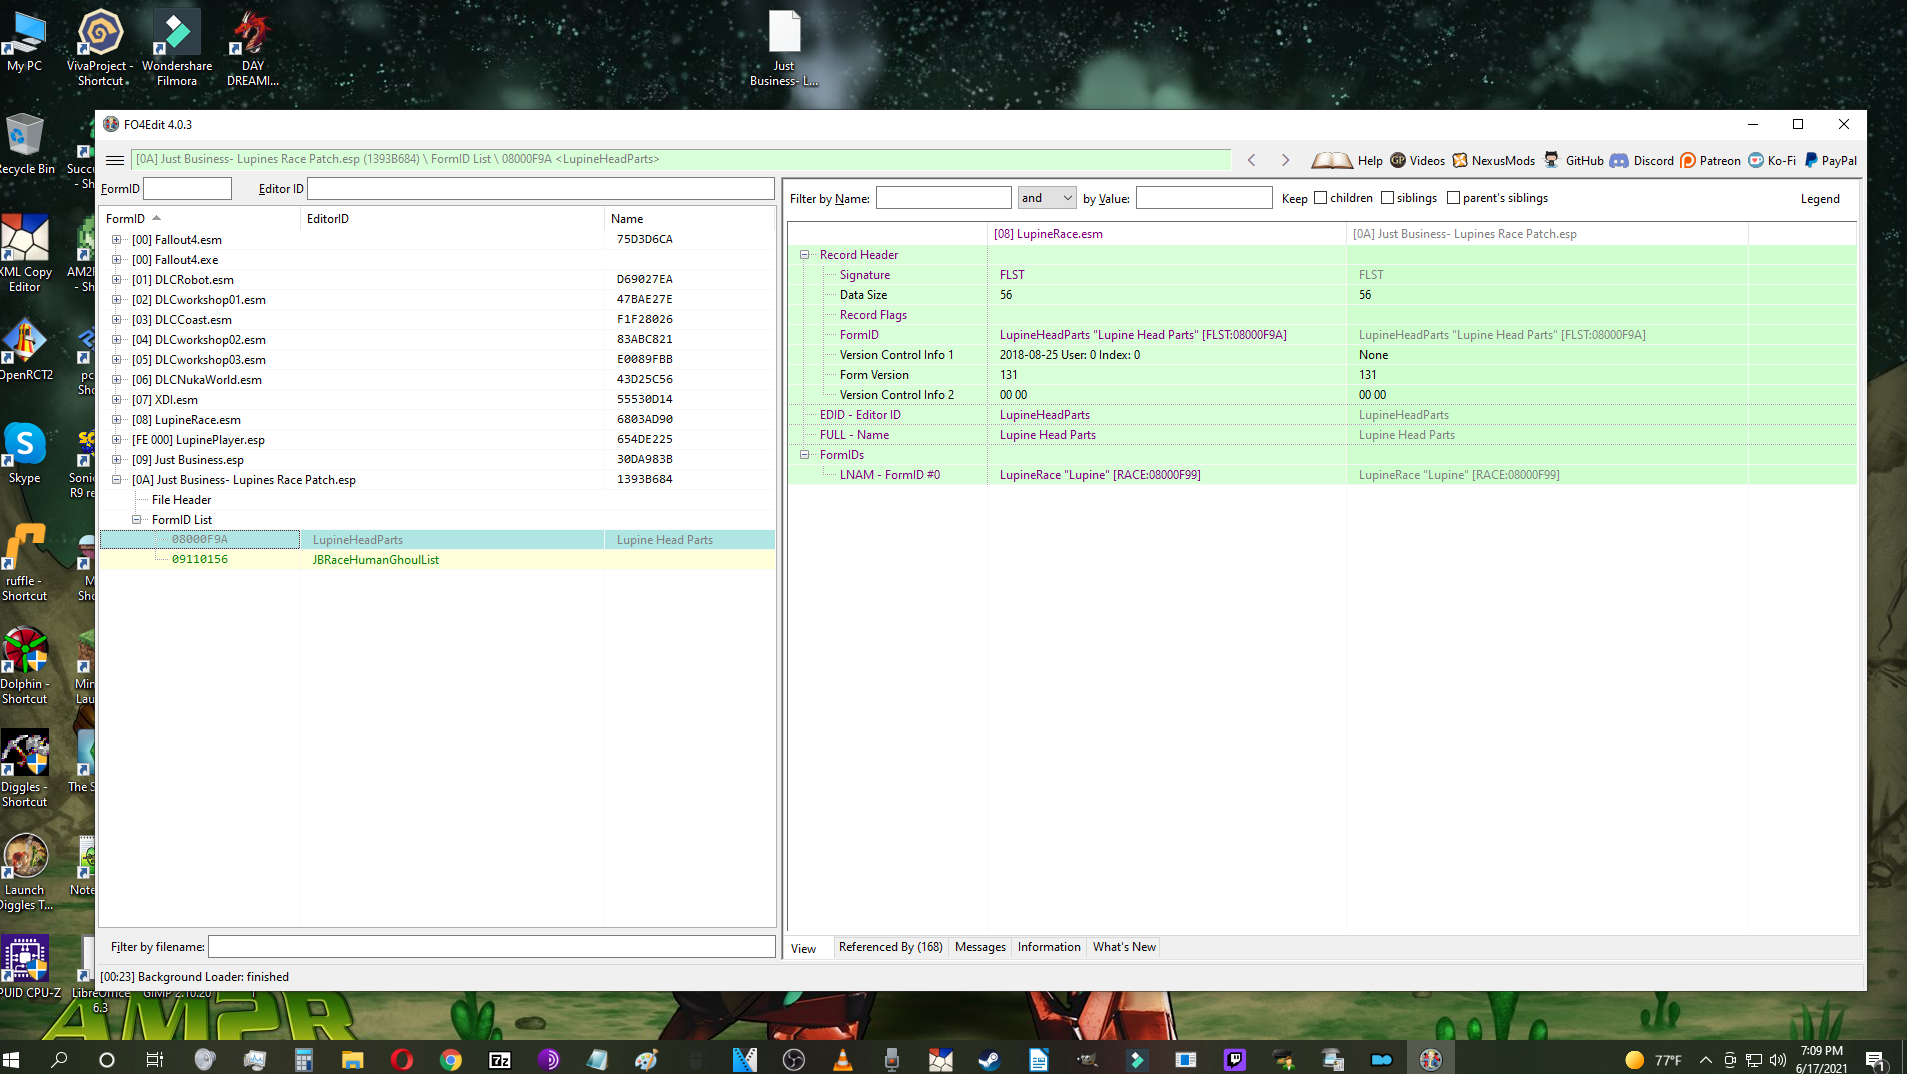This screenshot has width=1907, height=1074.
Task: Select the LNAM - FormID #0 row
Action: 1322,475
